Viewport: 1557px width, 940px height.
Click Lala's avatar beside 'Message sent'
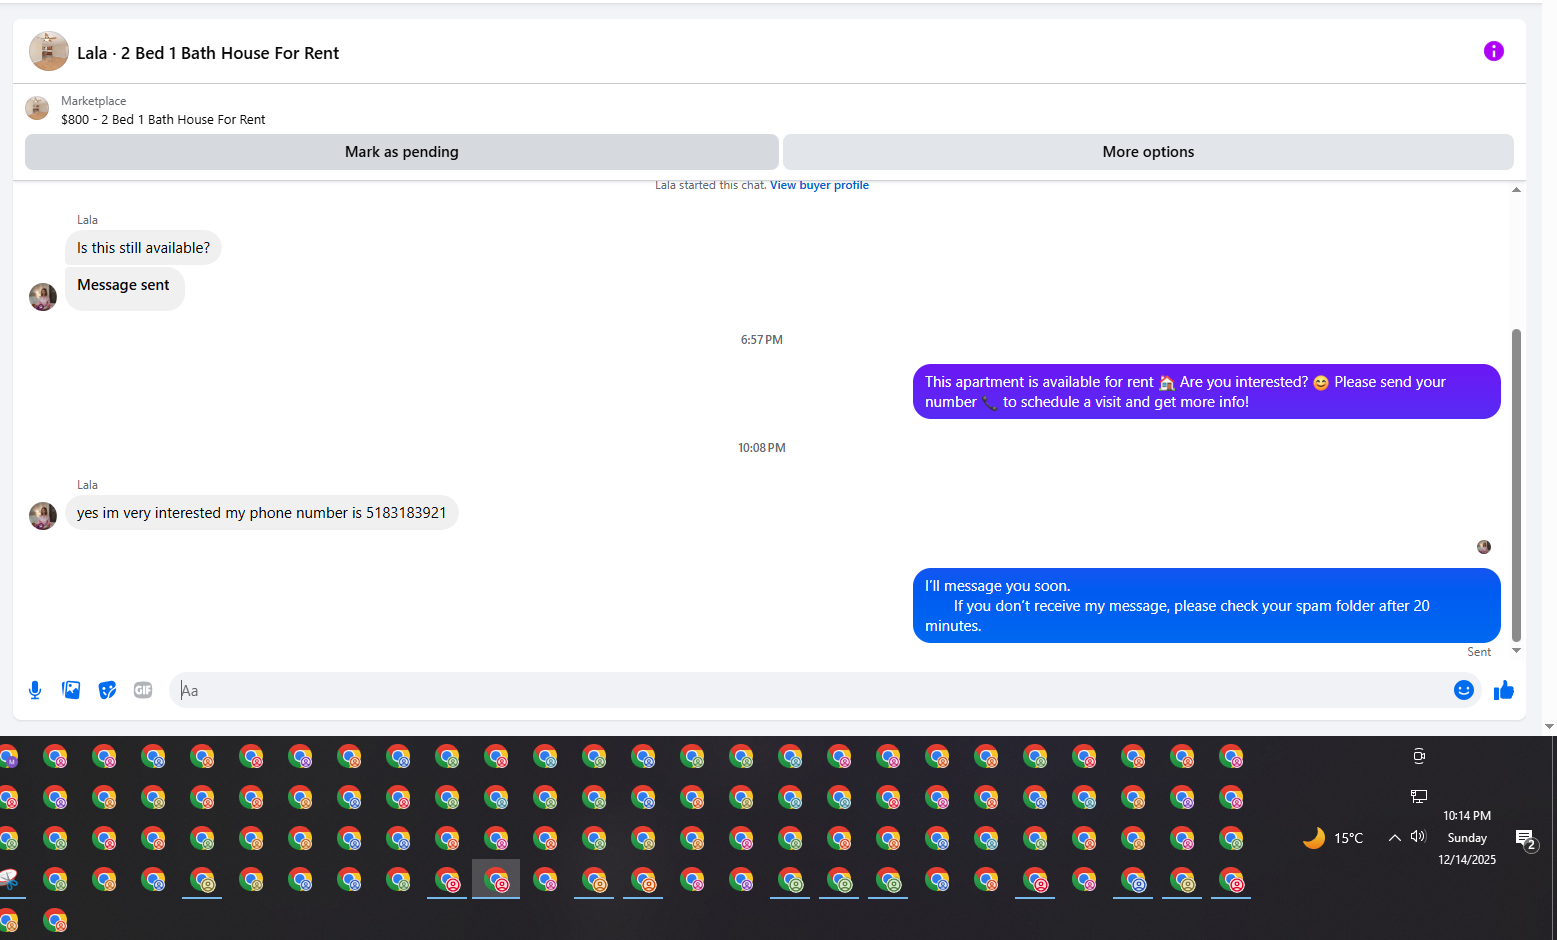pos(43,297)
